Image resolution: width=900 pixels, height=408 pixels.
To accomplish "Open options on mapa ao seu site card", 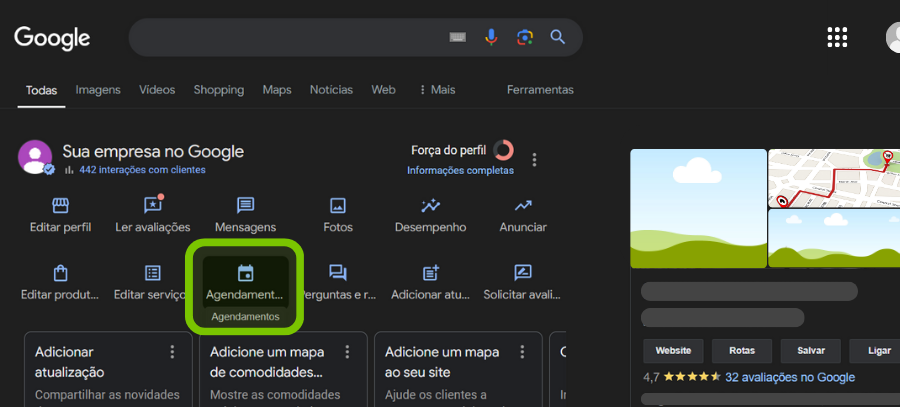I will [x=522, y=352].
